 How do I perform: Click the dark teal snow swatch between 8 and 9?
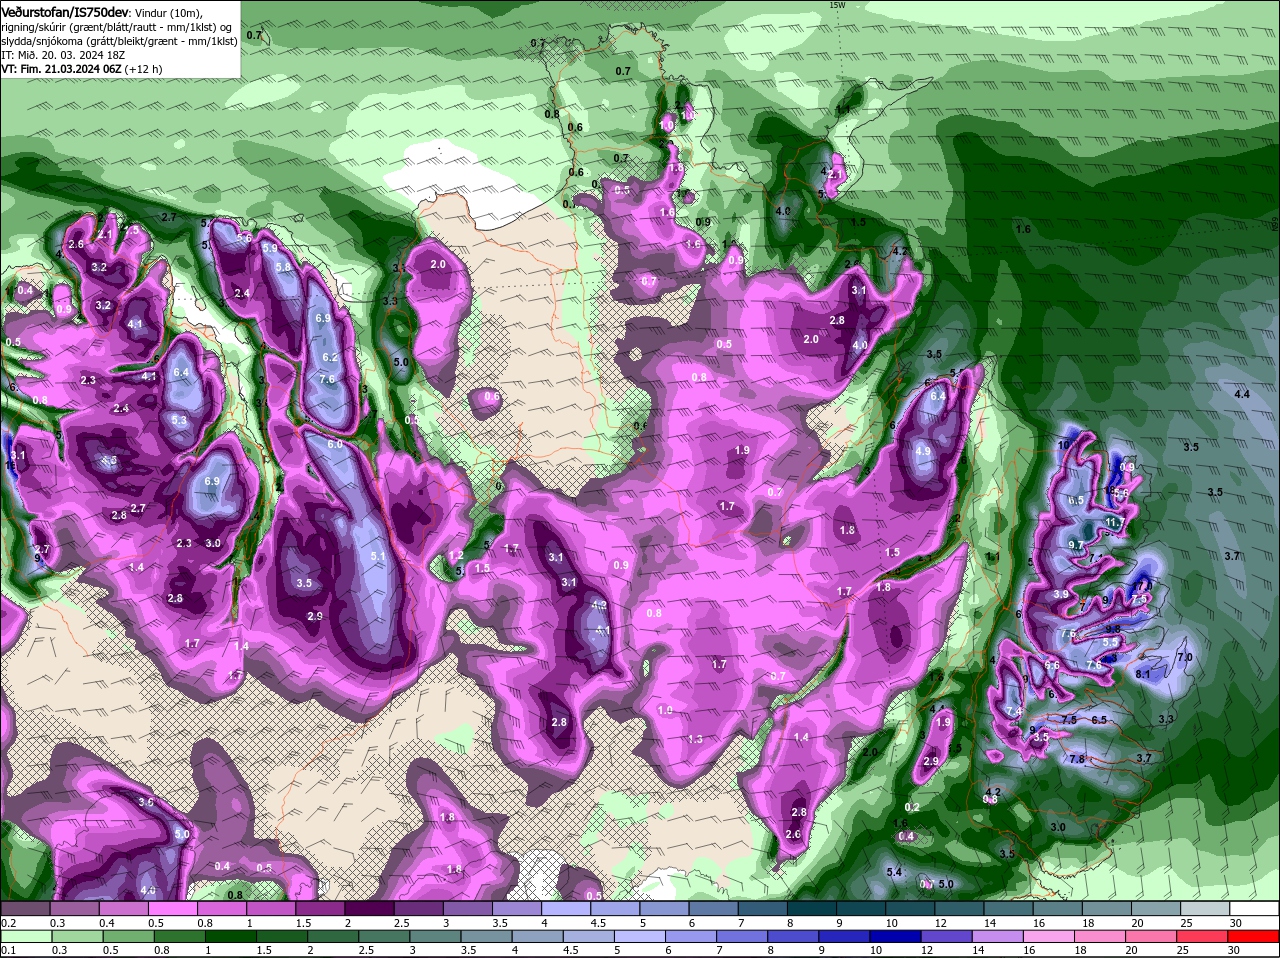coord(813,909)
